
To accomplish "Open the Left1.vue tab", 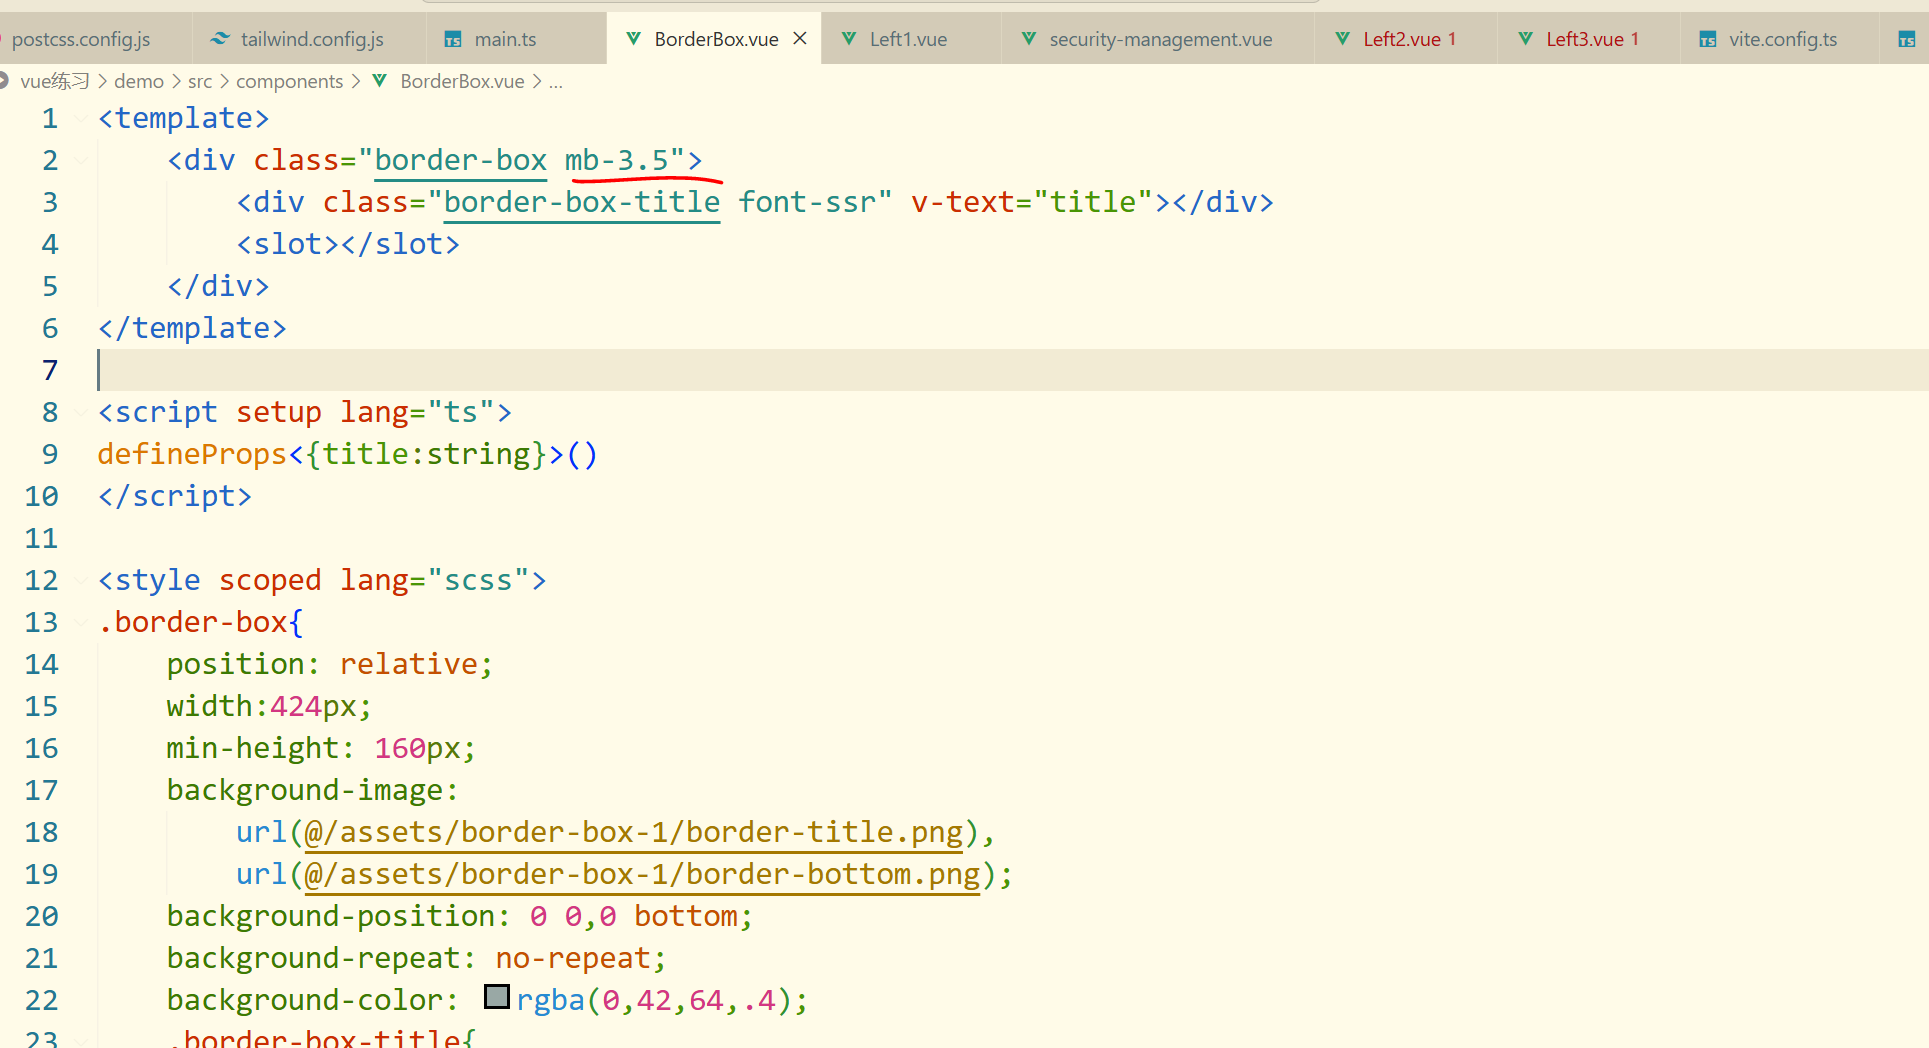I will click(x=908, y=39).
